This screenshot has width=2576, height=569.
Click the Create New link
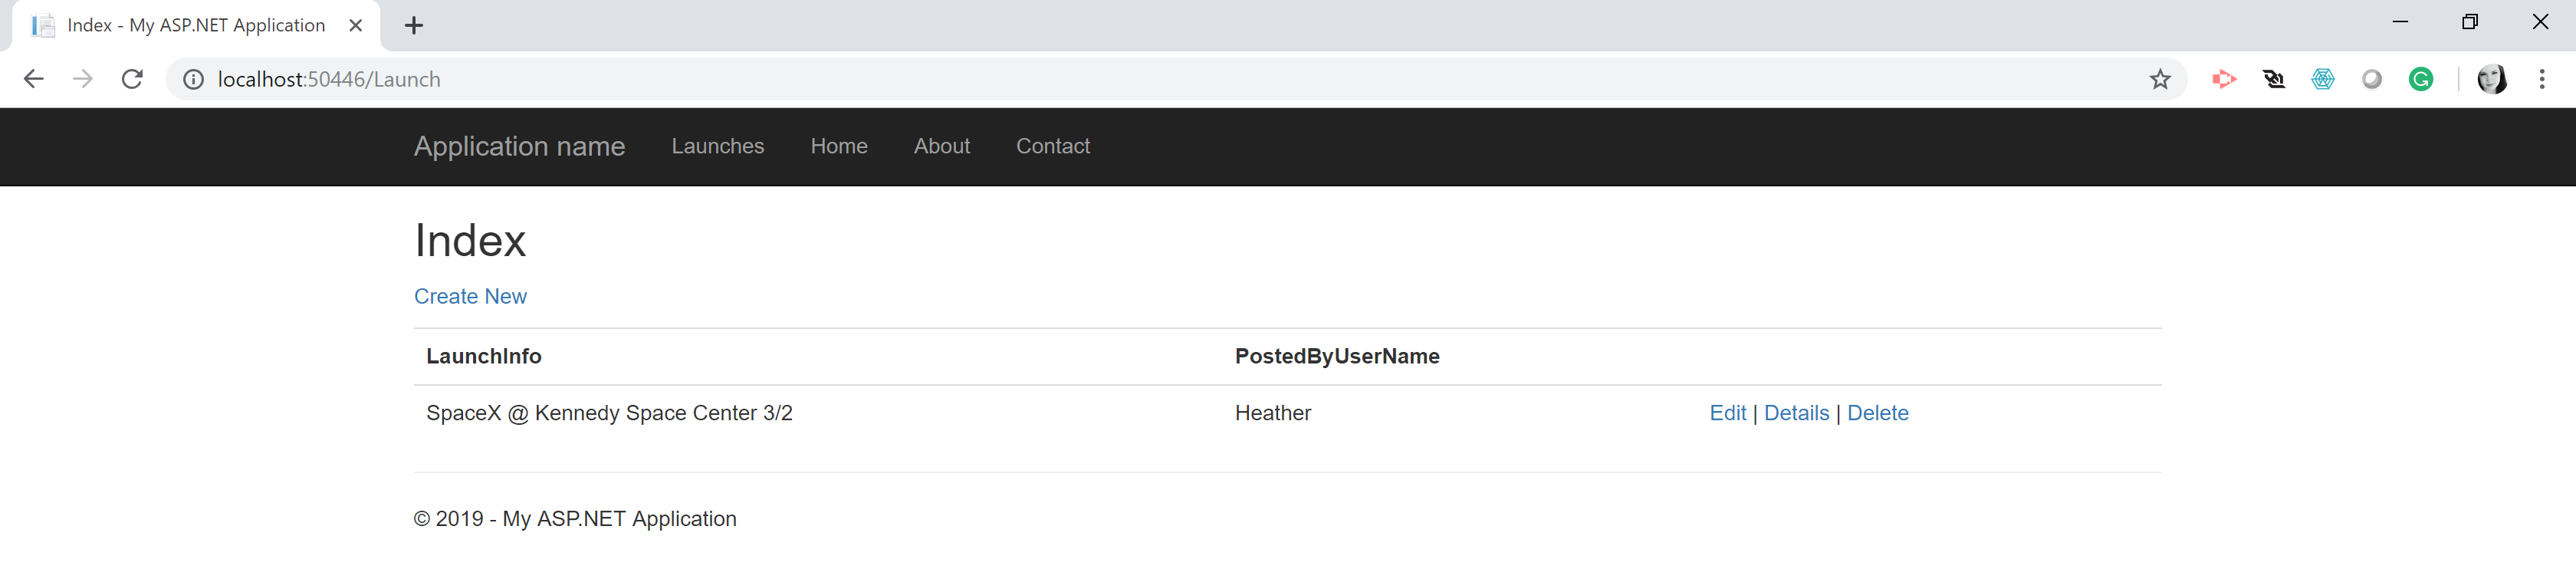[470, 296]
